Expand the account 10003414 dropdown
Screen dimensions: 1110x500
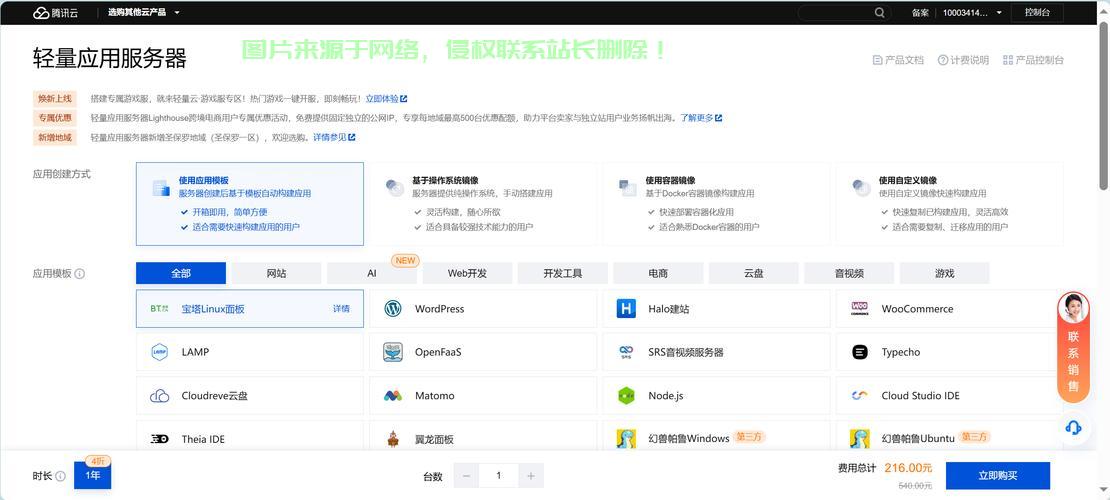point(973,13)
